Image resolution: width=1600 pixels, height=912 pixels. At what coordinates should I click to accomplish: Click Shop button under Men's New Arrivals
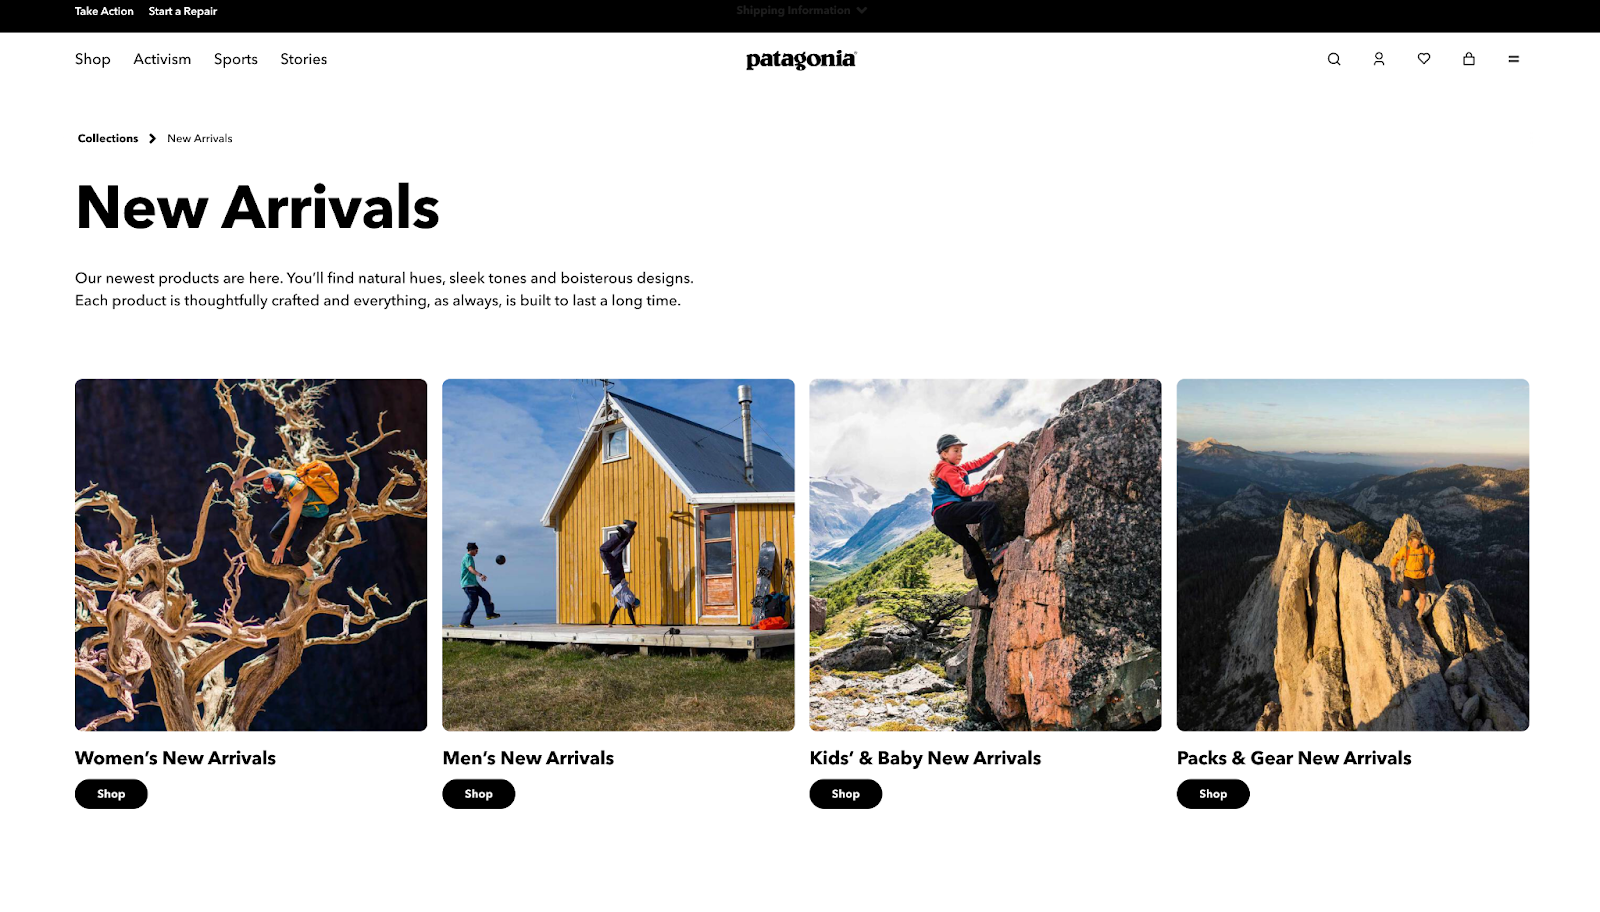(x=479, y=794)
